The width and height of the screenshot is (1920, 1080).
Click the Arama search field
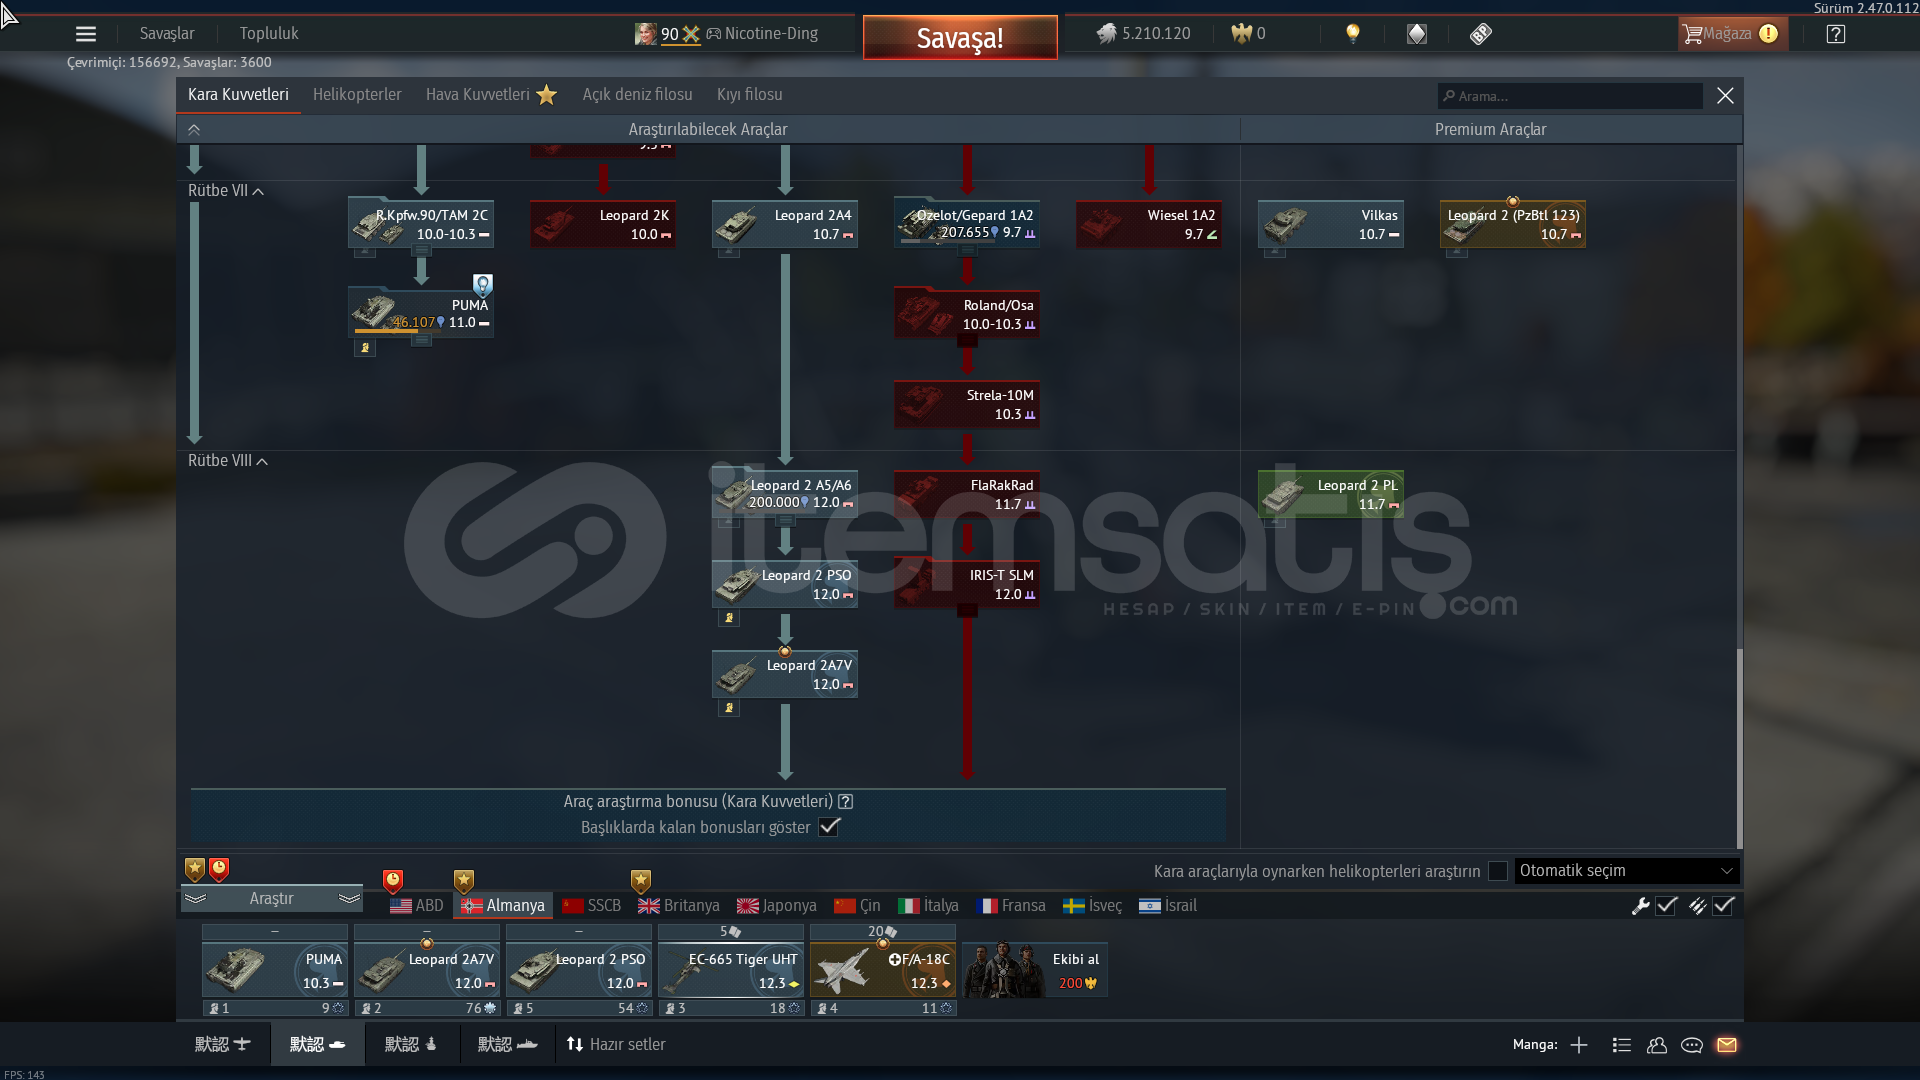(x=1570, y=96)
